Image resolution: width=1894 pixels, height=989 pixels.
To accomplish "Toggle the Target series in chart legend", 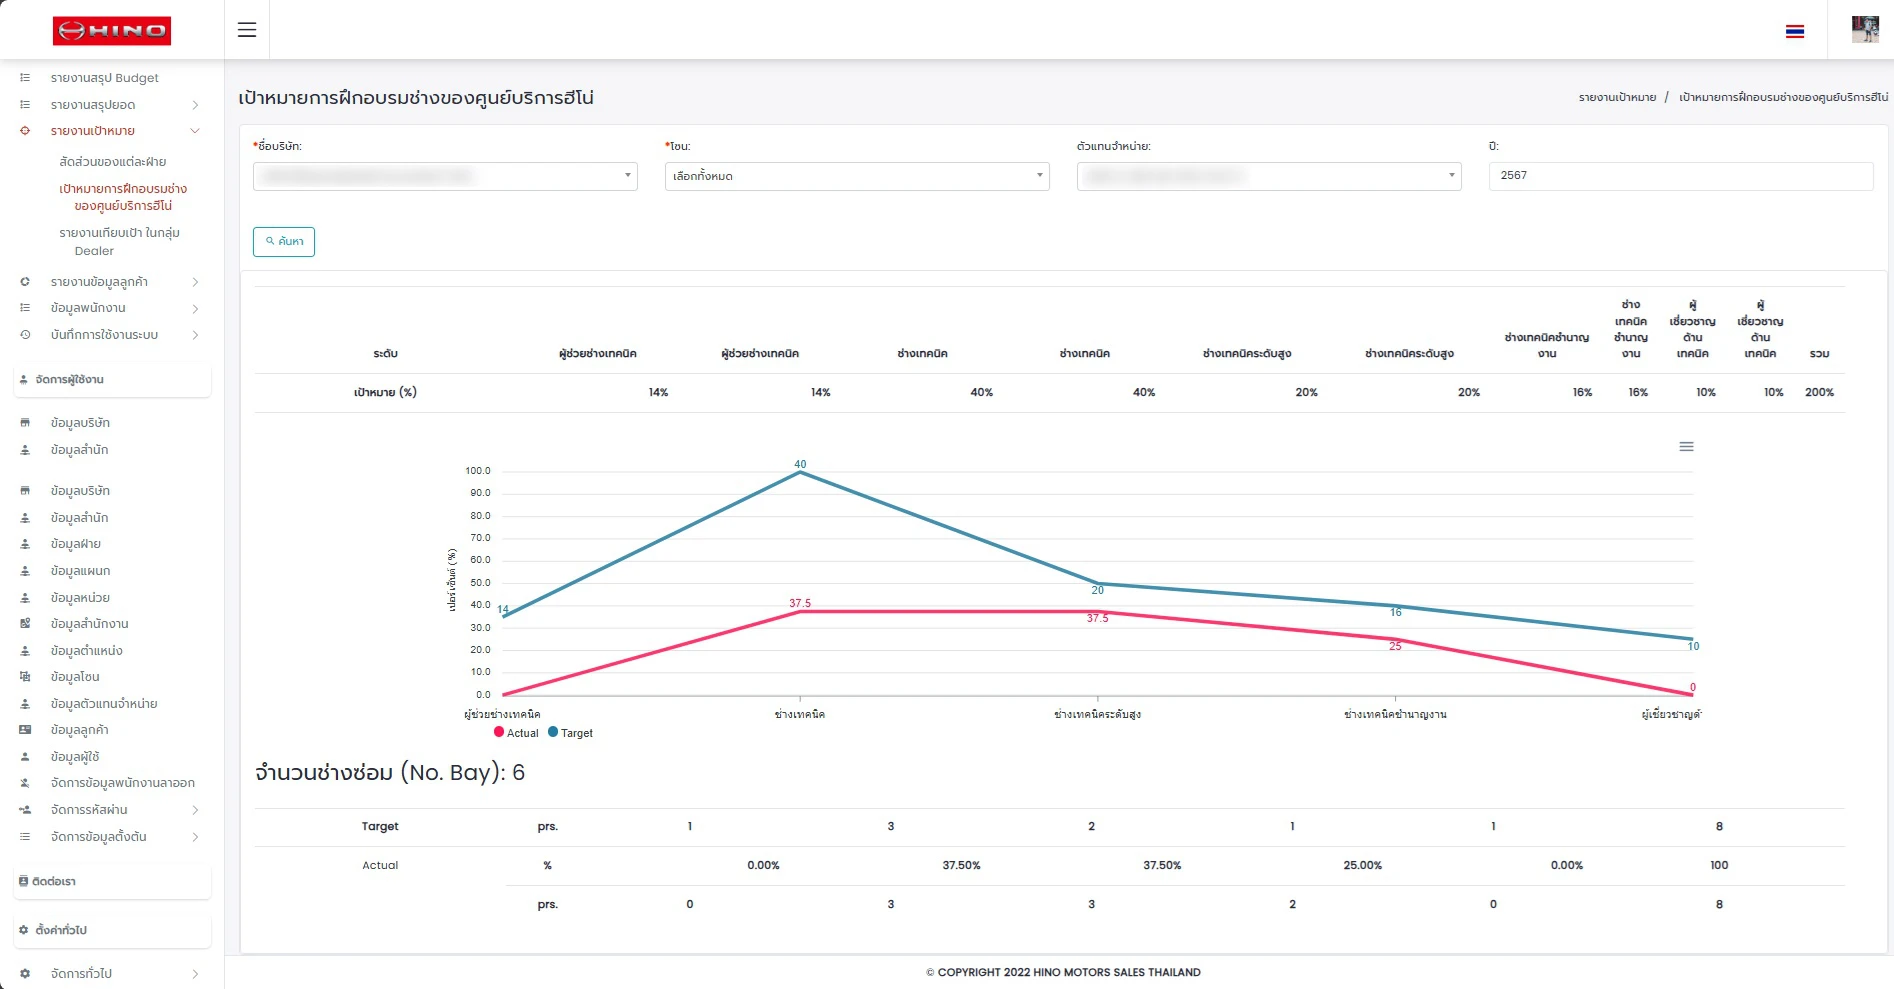I will coord(570,733).
